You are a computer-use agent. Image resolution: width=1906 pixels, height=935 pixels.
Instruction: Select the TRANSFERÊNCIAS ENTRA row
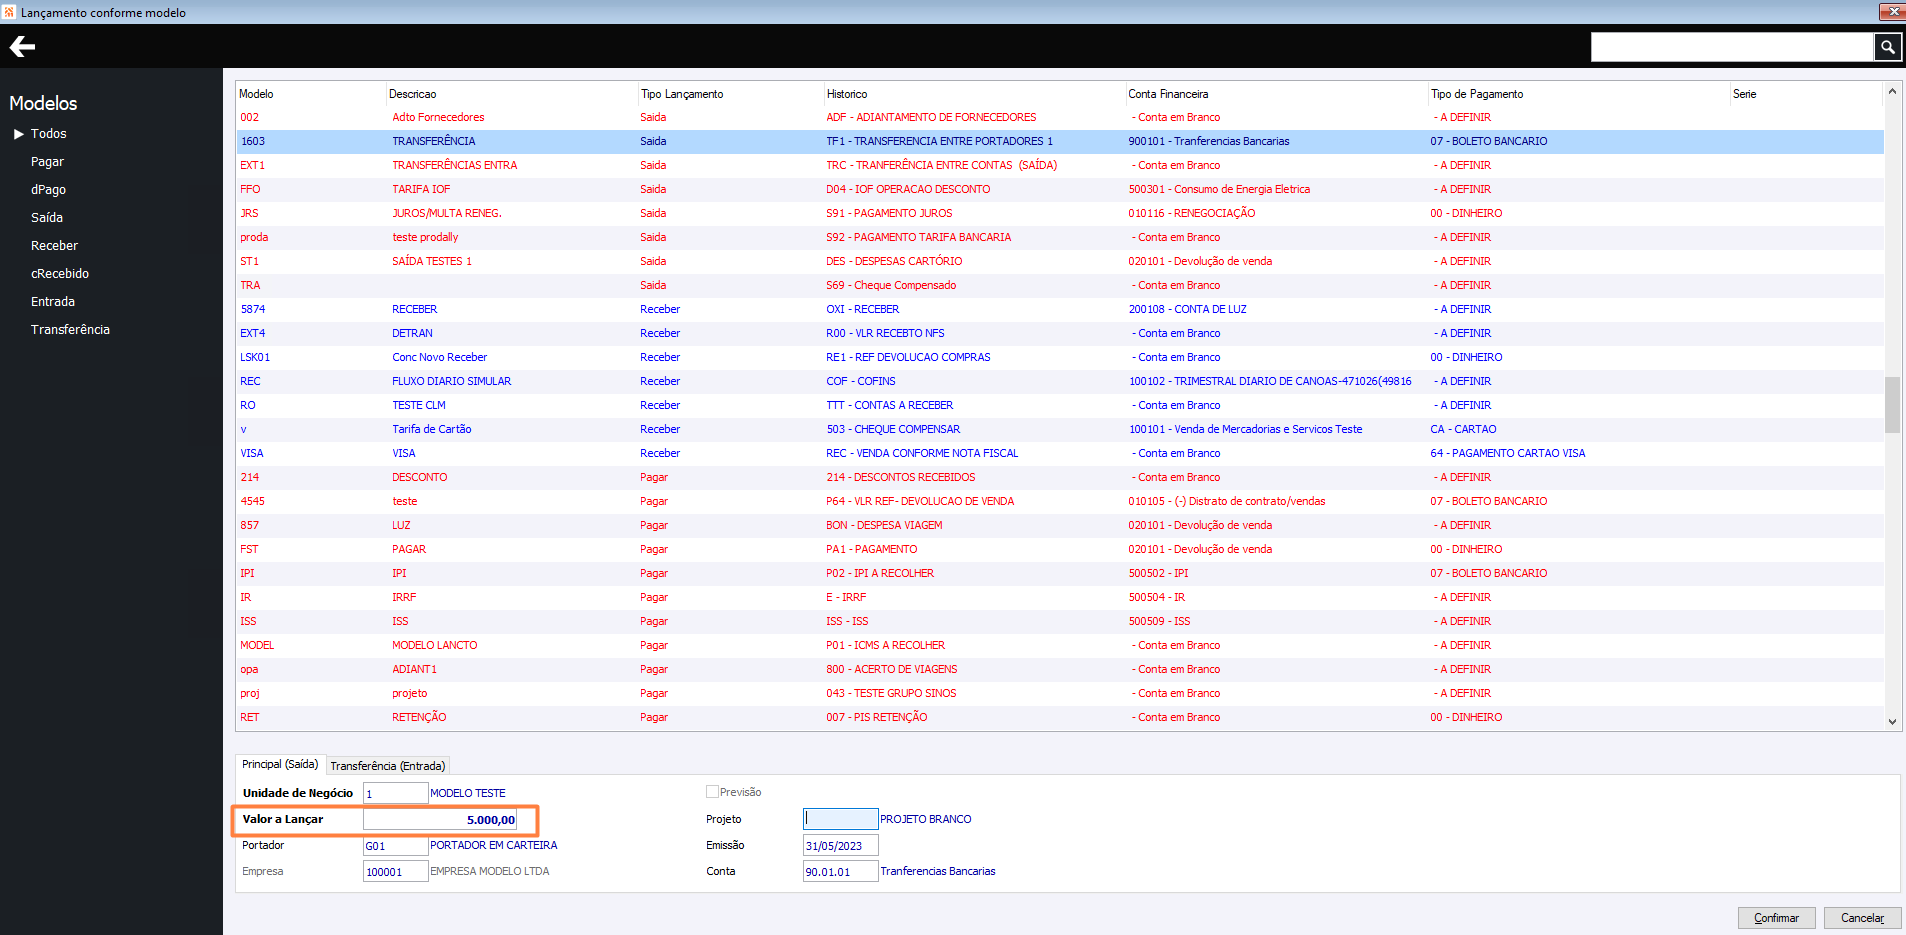click(1060, 166)
